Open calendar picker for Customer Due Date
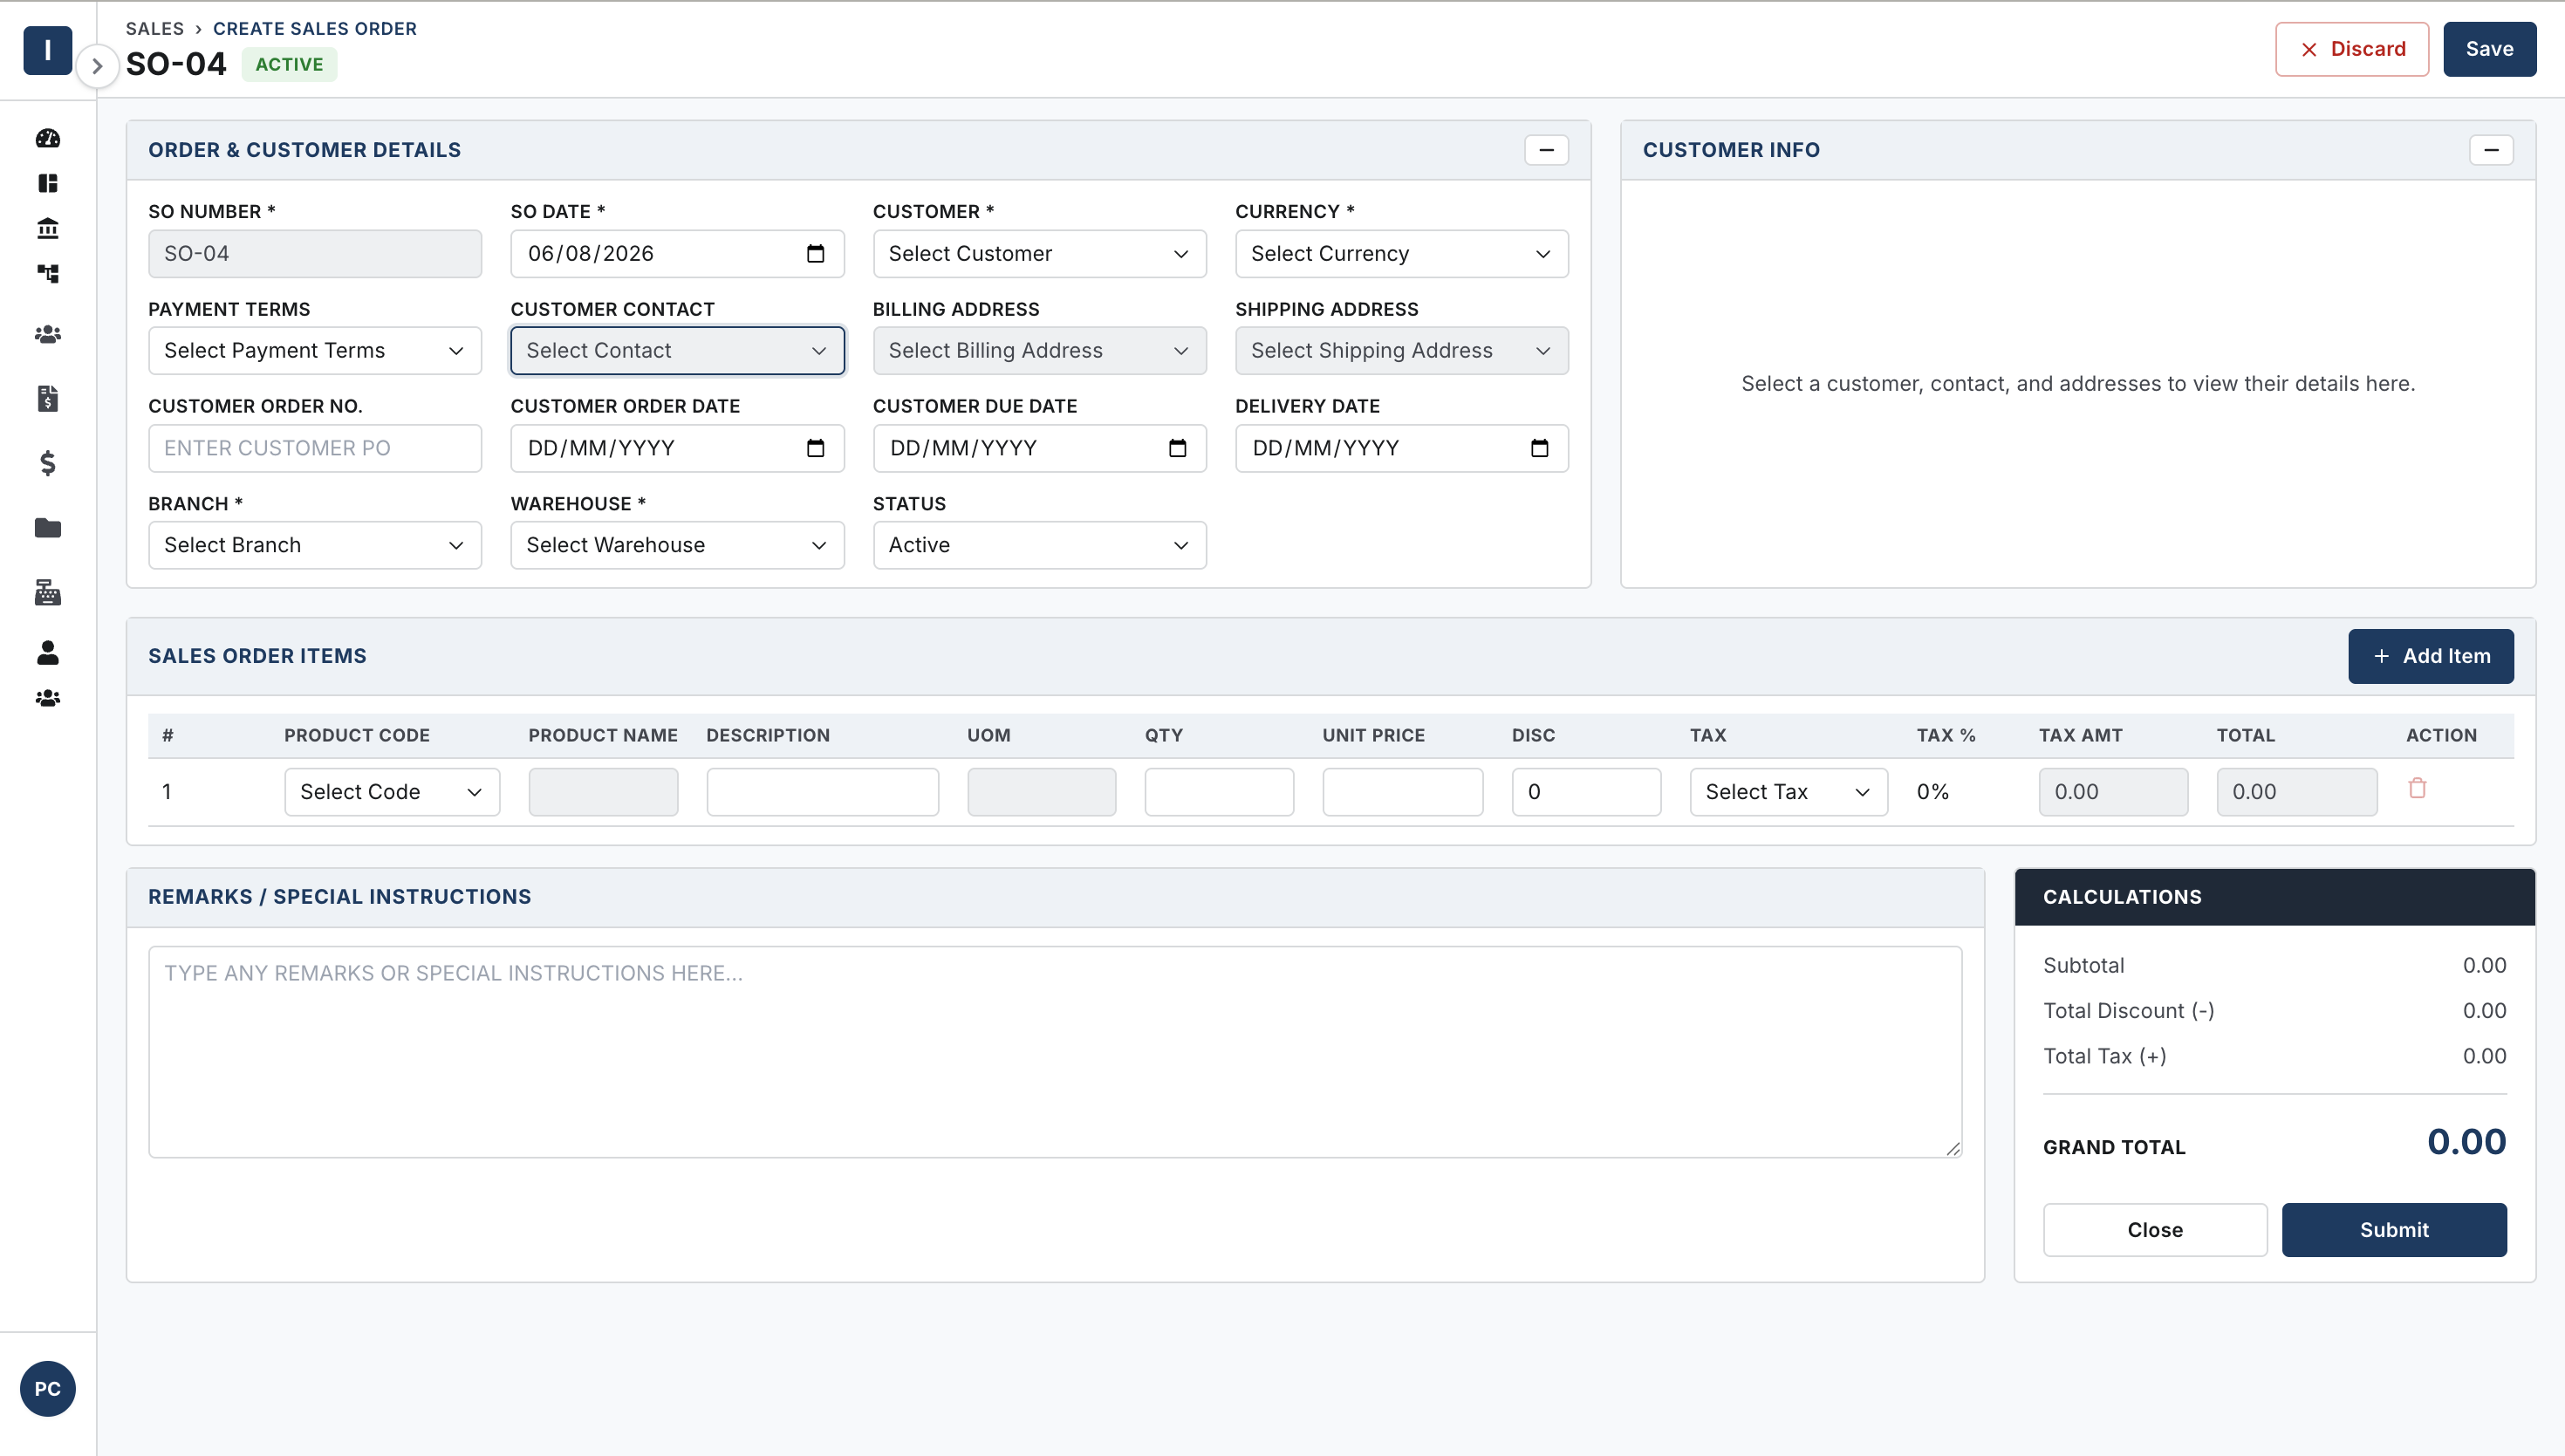The width and height of the screenshot is (2565, 1456). [x=1177, y=448]
